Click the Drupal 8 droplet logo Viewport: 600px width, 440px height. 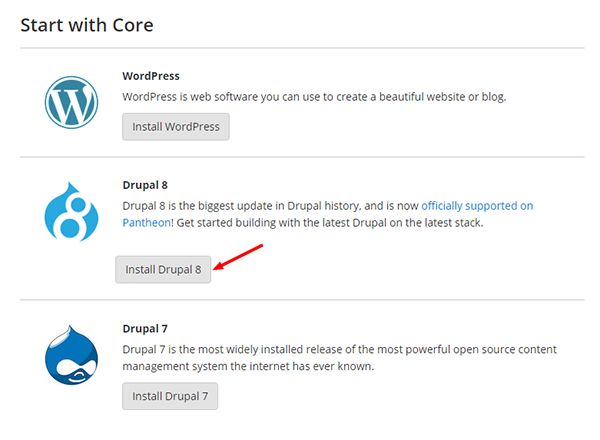(x=71, y=212)
